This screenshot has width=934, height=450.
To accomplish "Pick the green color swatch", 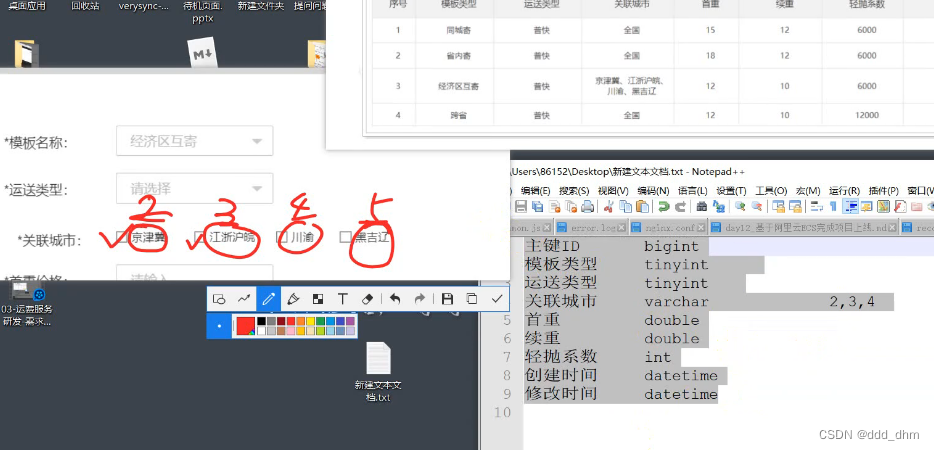I will coord(320,321).
